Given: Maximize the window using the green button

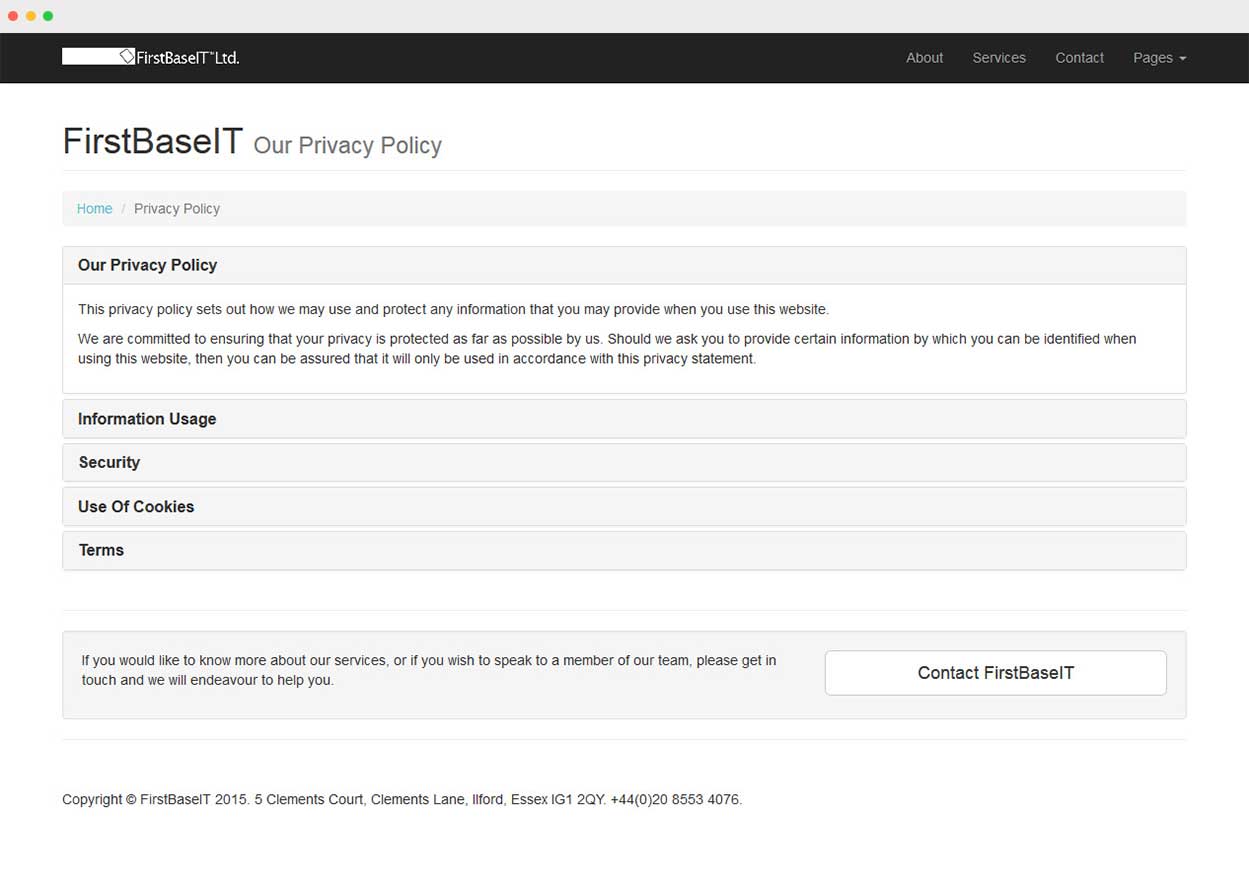Looking at the screenshot, I should pos(48,16).
